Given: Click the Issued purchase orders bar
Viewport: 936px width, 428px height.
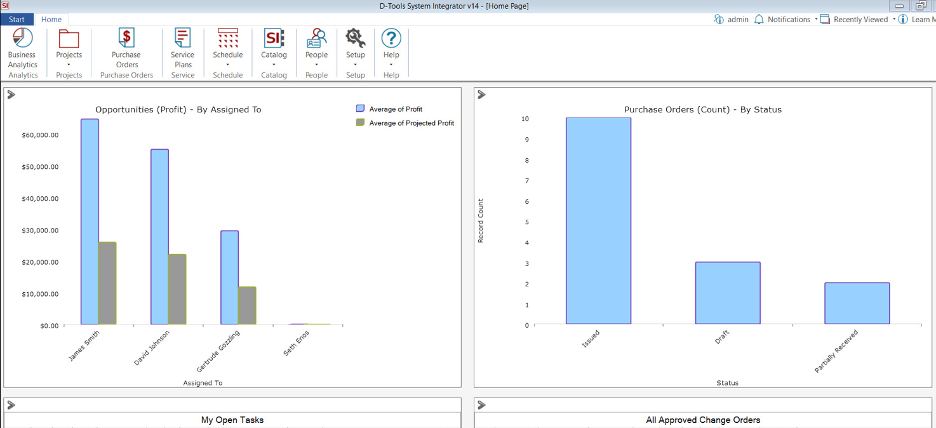Looking at the screenshot, I should (x=599, y=221).
